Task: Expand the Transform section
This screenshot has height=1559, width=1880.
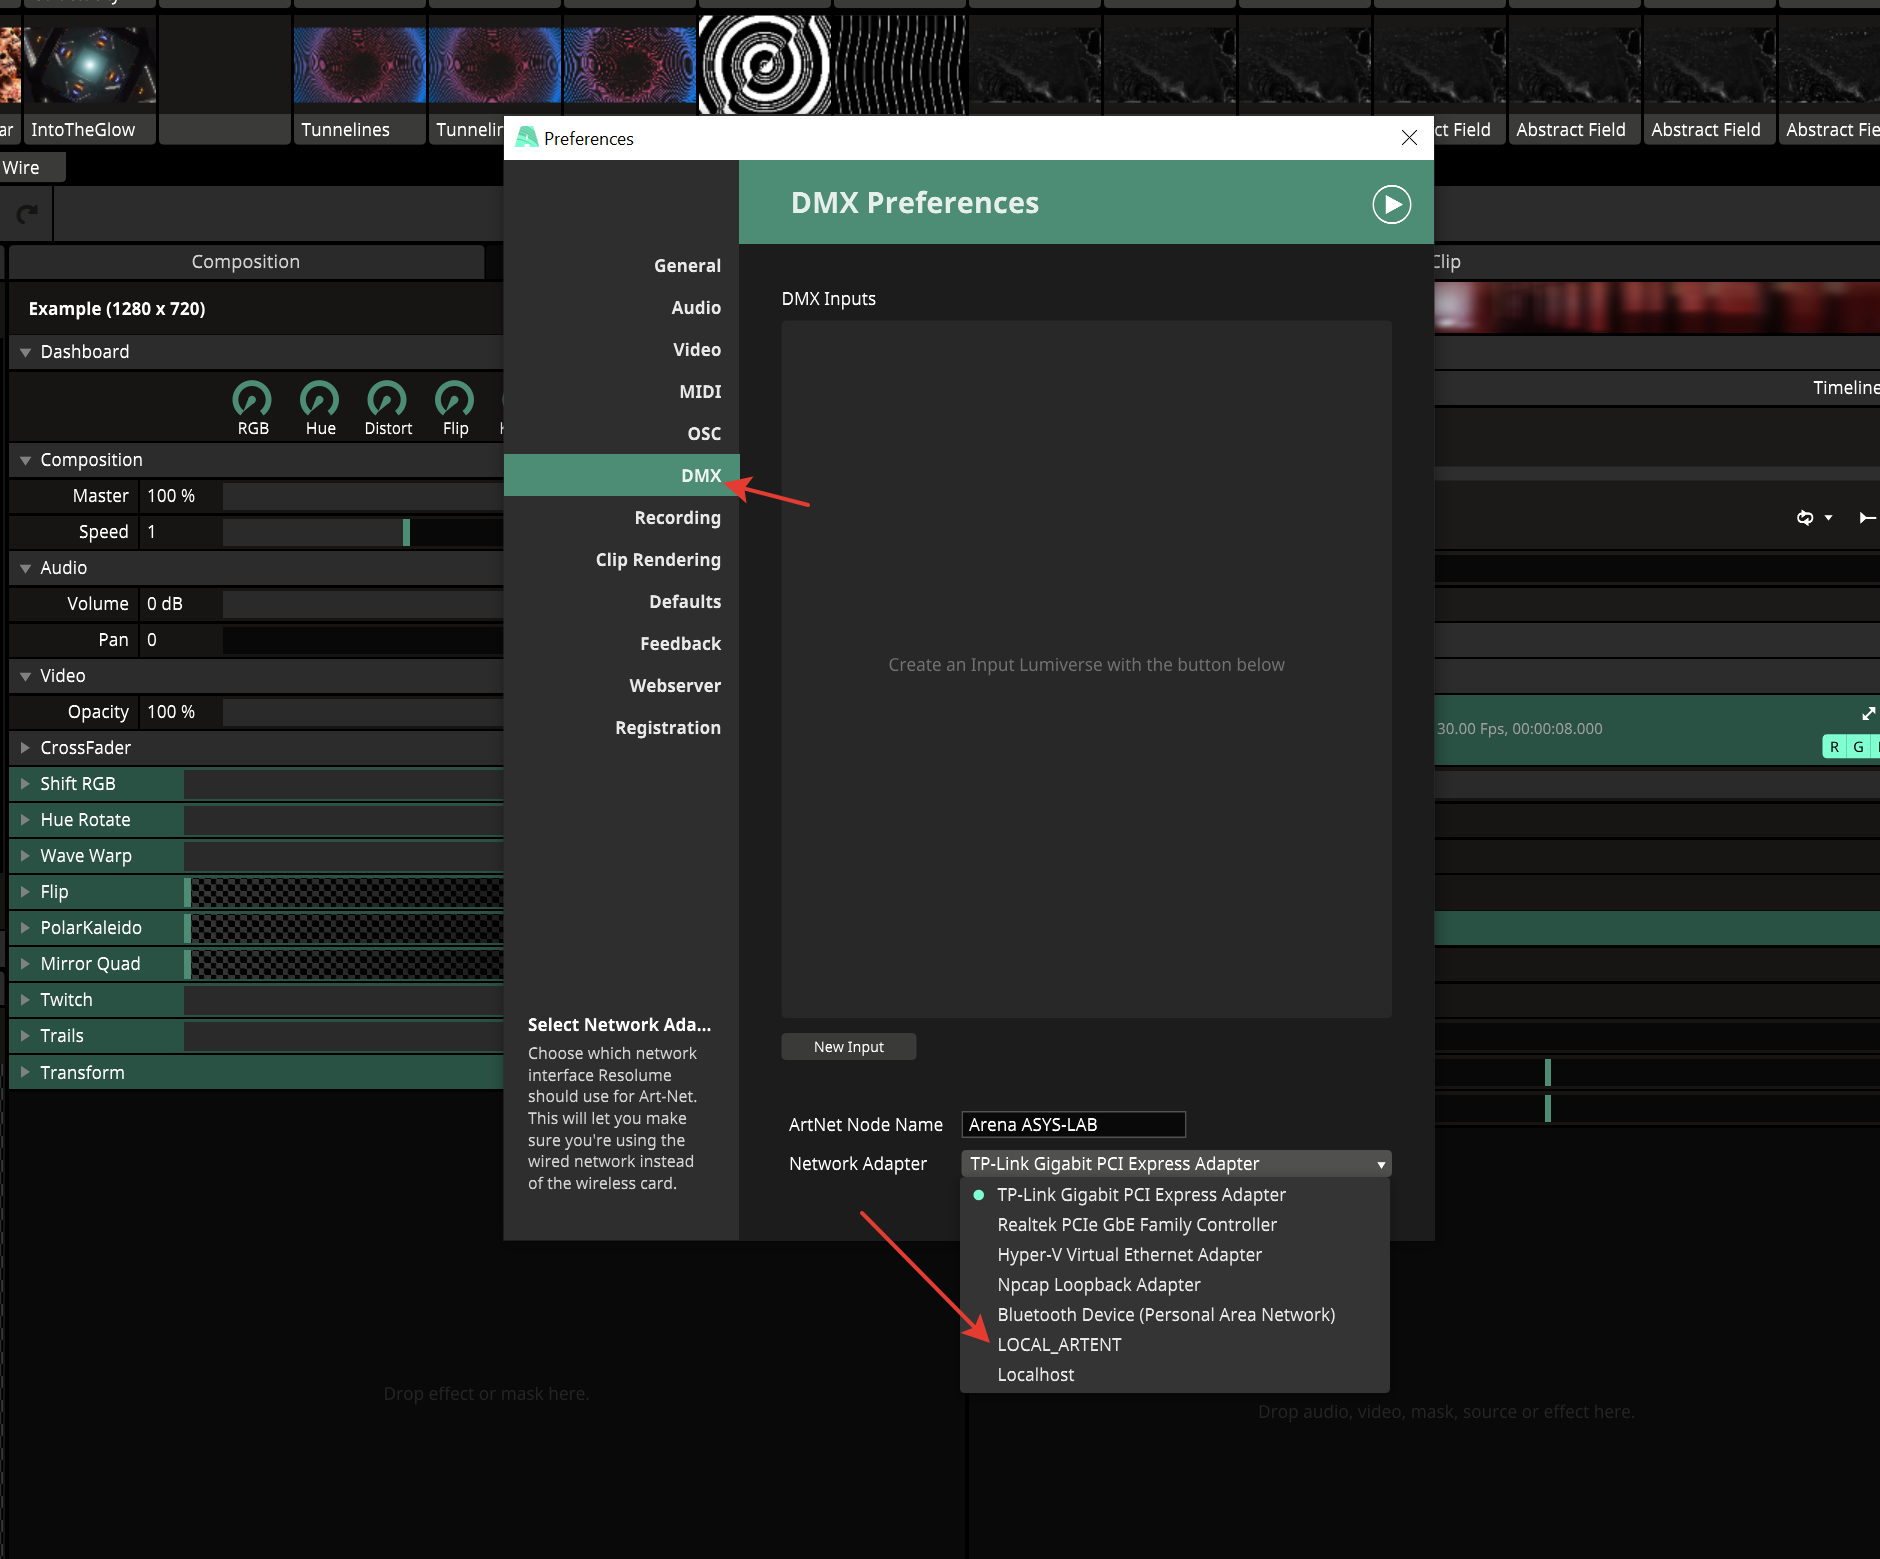Action: (26, 1072)
